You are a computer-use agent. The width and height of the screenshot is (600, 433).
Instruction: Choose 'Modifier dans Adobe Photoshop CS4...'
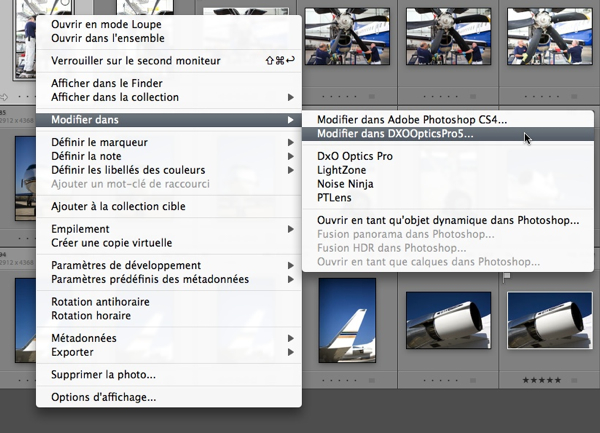[448, 120]
